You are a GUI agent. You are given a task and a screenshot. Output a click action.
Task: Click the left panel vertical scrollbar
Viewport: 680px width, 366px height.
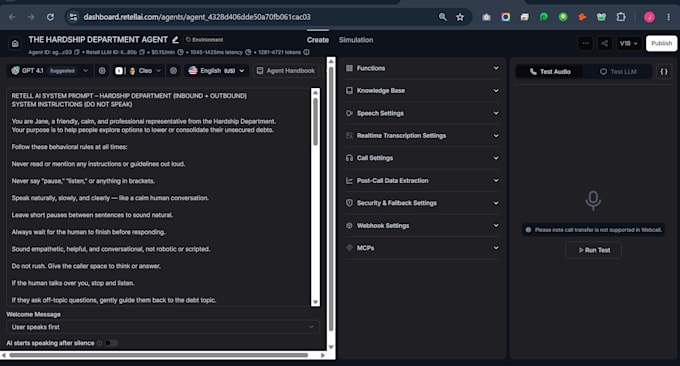[331, 199]
